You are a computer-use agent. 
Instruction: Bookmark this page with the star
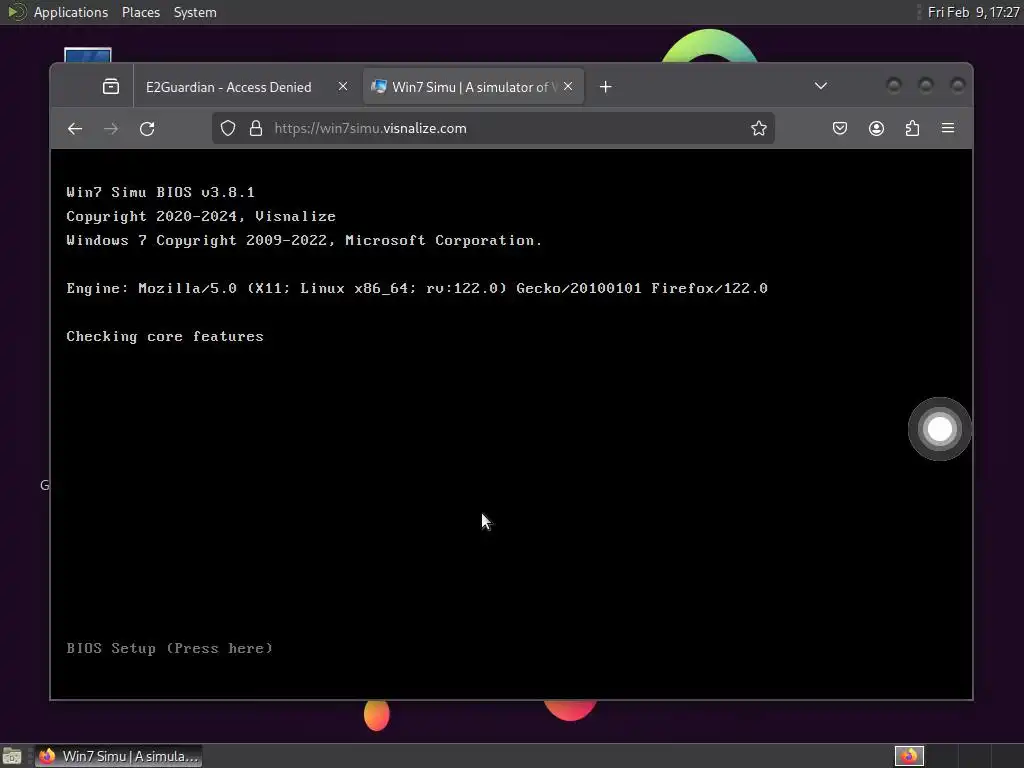coord(758,128)
